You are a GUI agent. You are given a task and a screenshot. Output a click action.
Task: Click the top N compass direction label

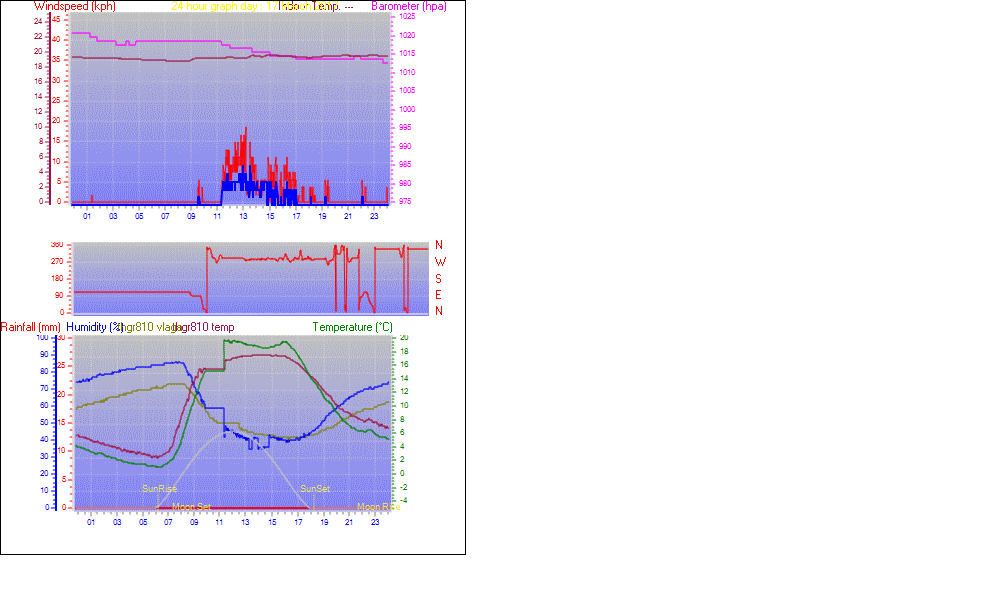coord(439,245)
